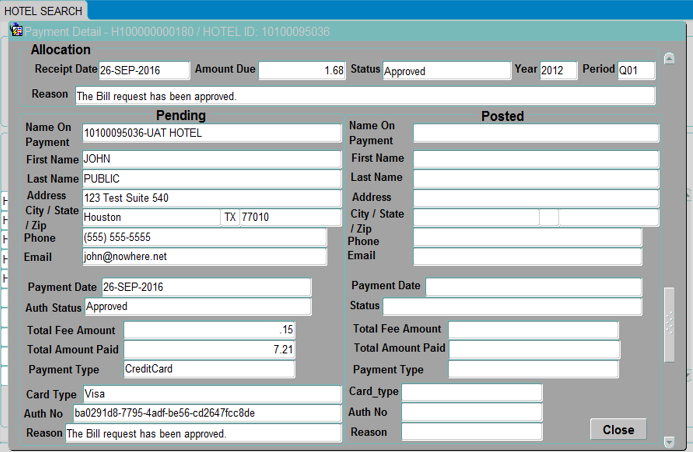Click the Period field showing Q01
Image resolution: width=693 pixels, height=452 pixels.
tap(636, 70)
